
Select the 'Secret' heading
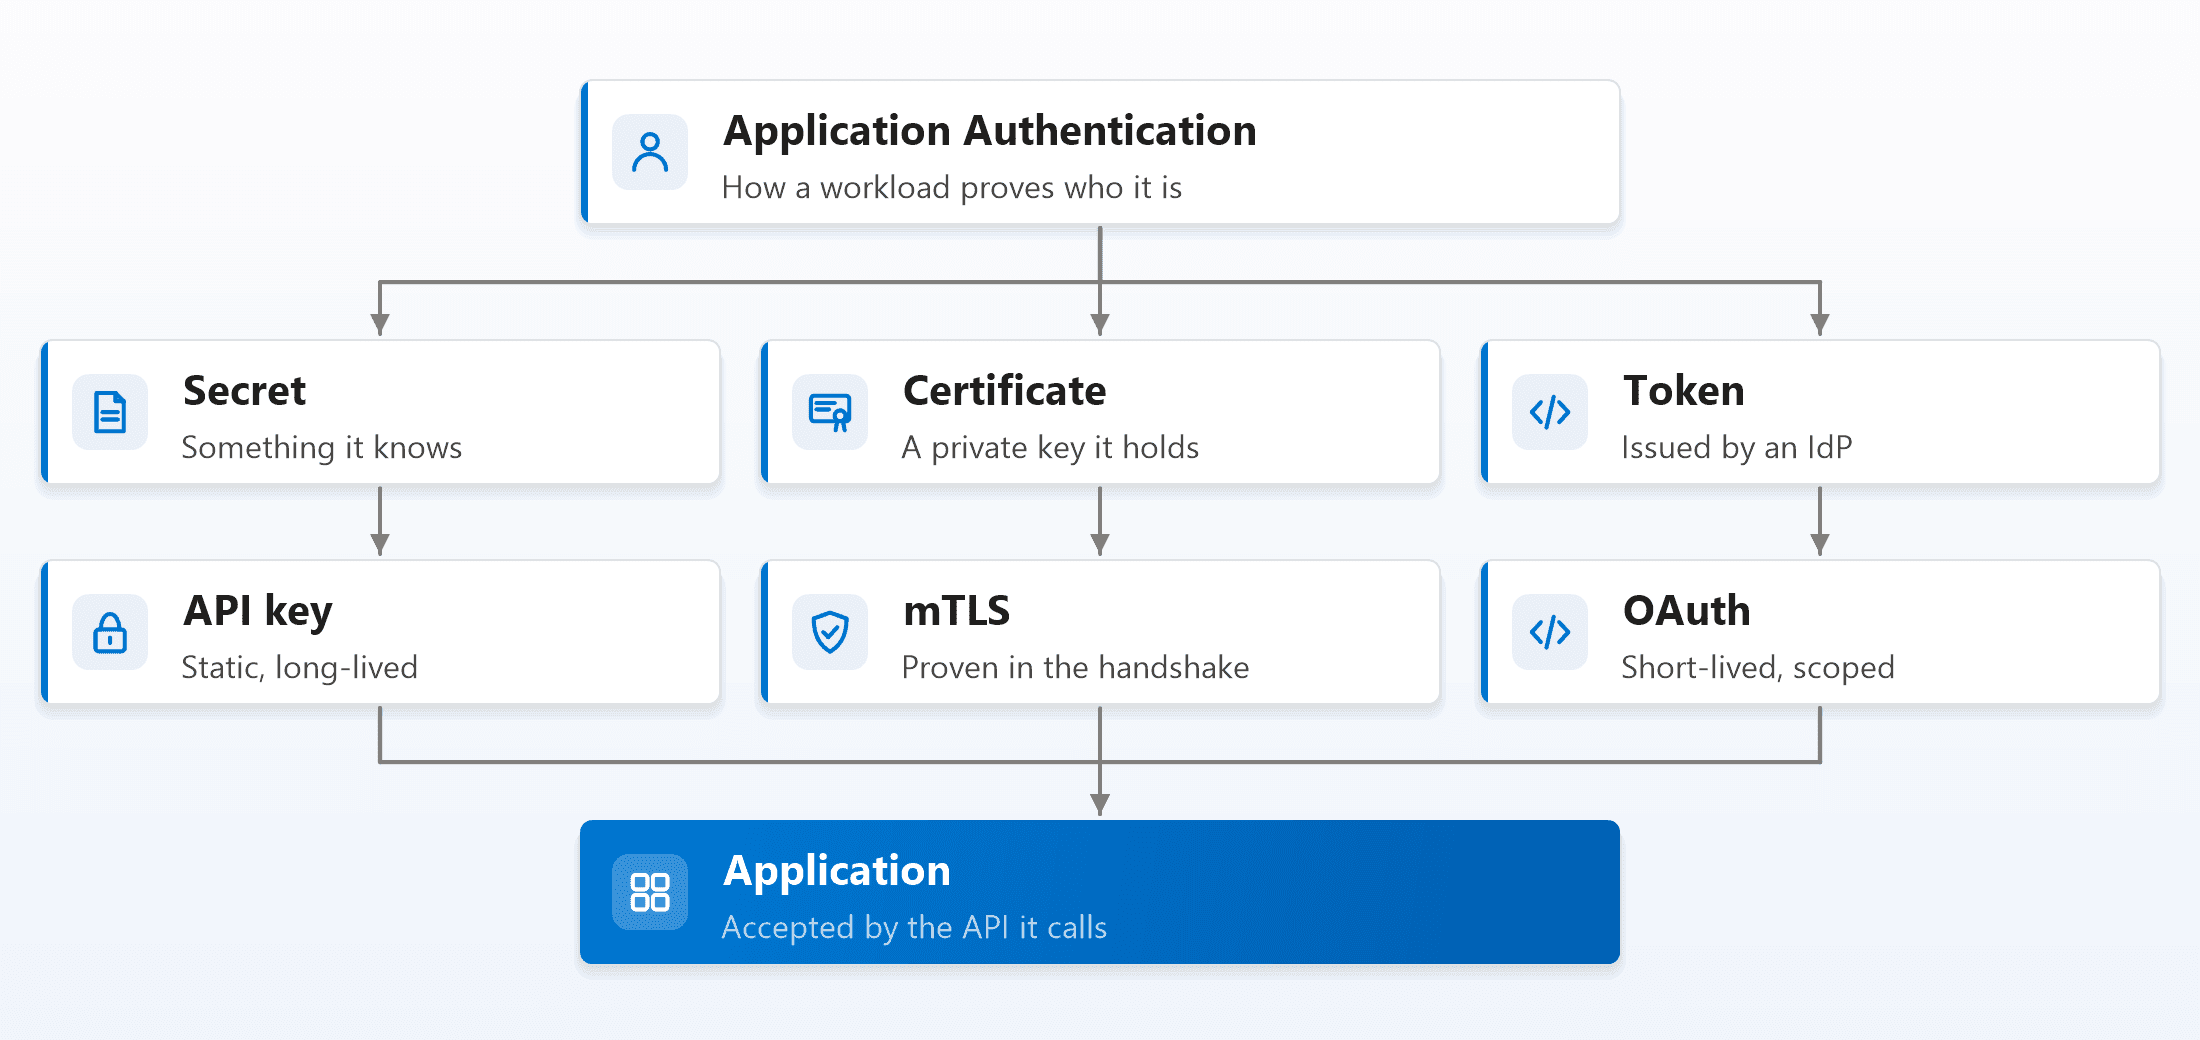click(x=244, y=390)
